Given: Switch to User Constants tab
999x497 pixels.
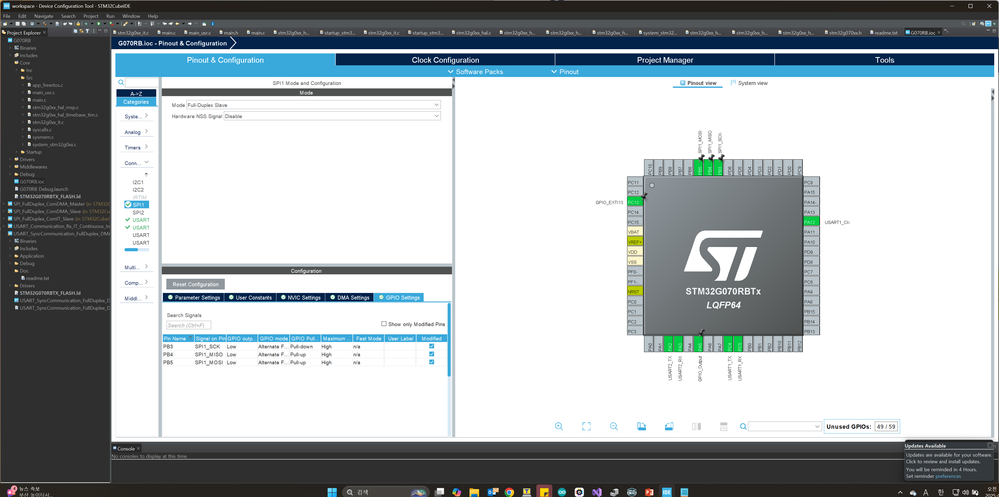Looking at the screenshot, I should (x=250, y=298).
